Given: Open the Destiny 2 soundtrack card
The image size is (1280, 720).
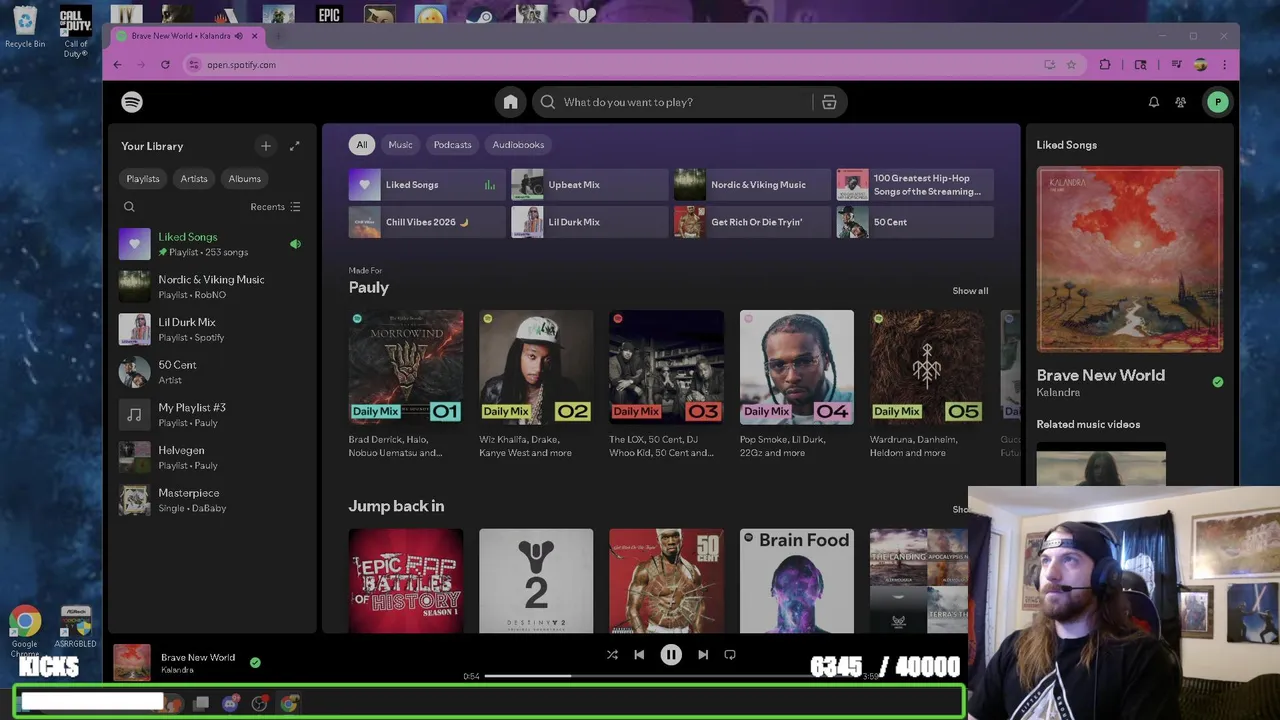Looking at the screenshot, I should tap(536, 581).
